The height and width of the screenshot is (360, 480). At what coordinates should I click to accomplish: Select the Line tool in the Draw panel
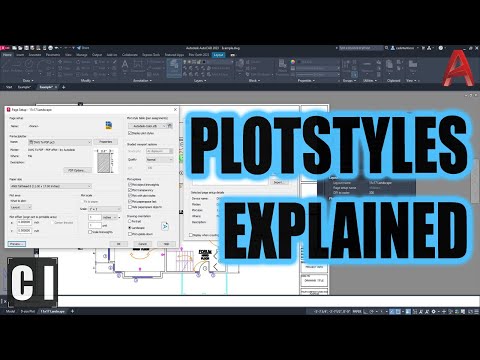click(x=6, y=65)
